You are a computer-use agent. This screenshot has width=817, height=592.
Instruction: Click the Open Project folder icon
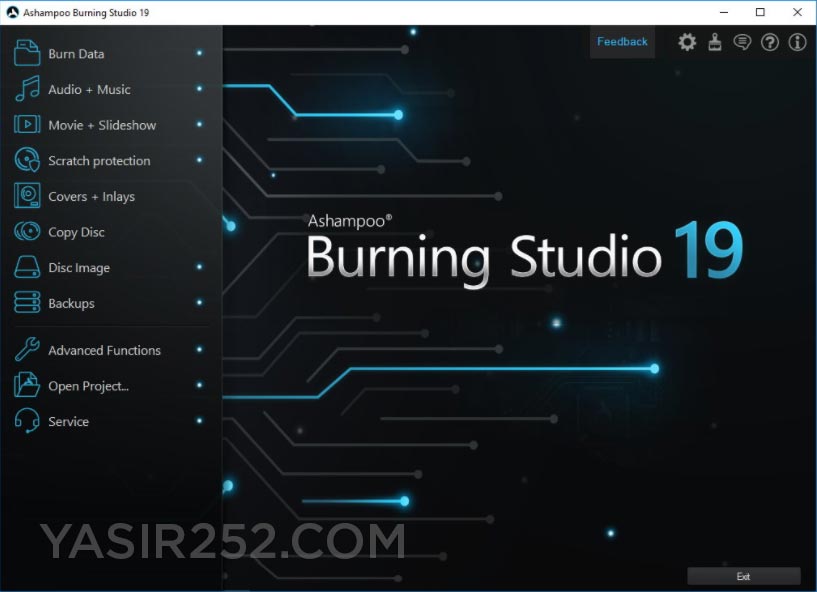tap(27, 385)
